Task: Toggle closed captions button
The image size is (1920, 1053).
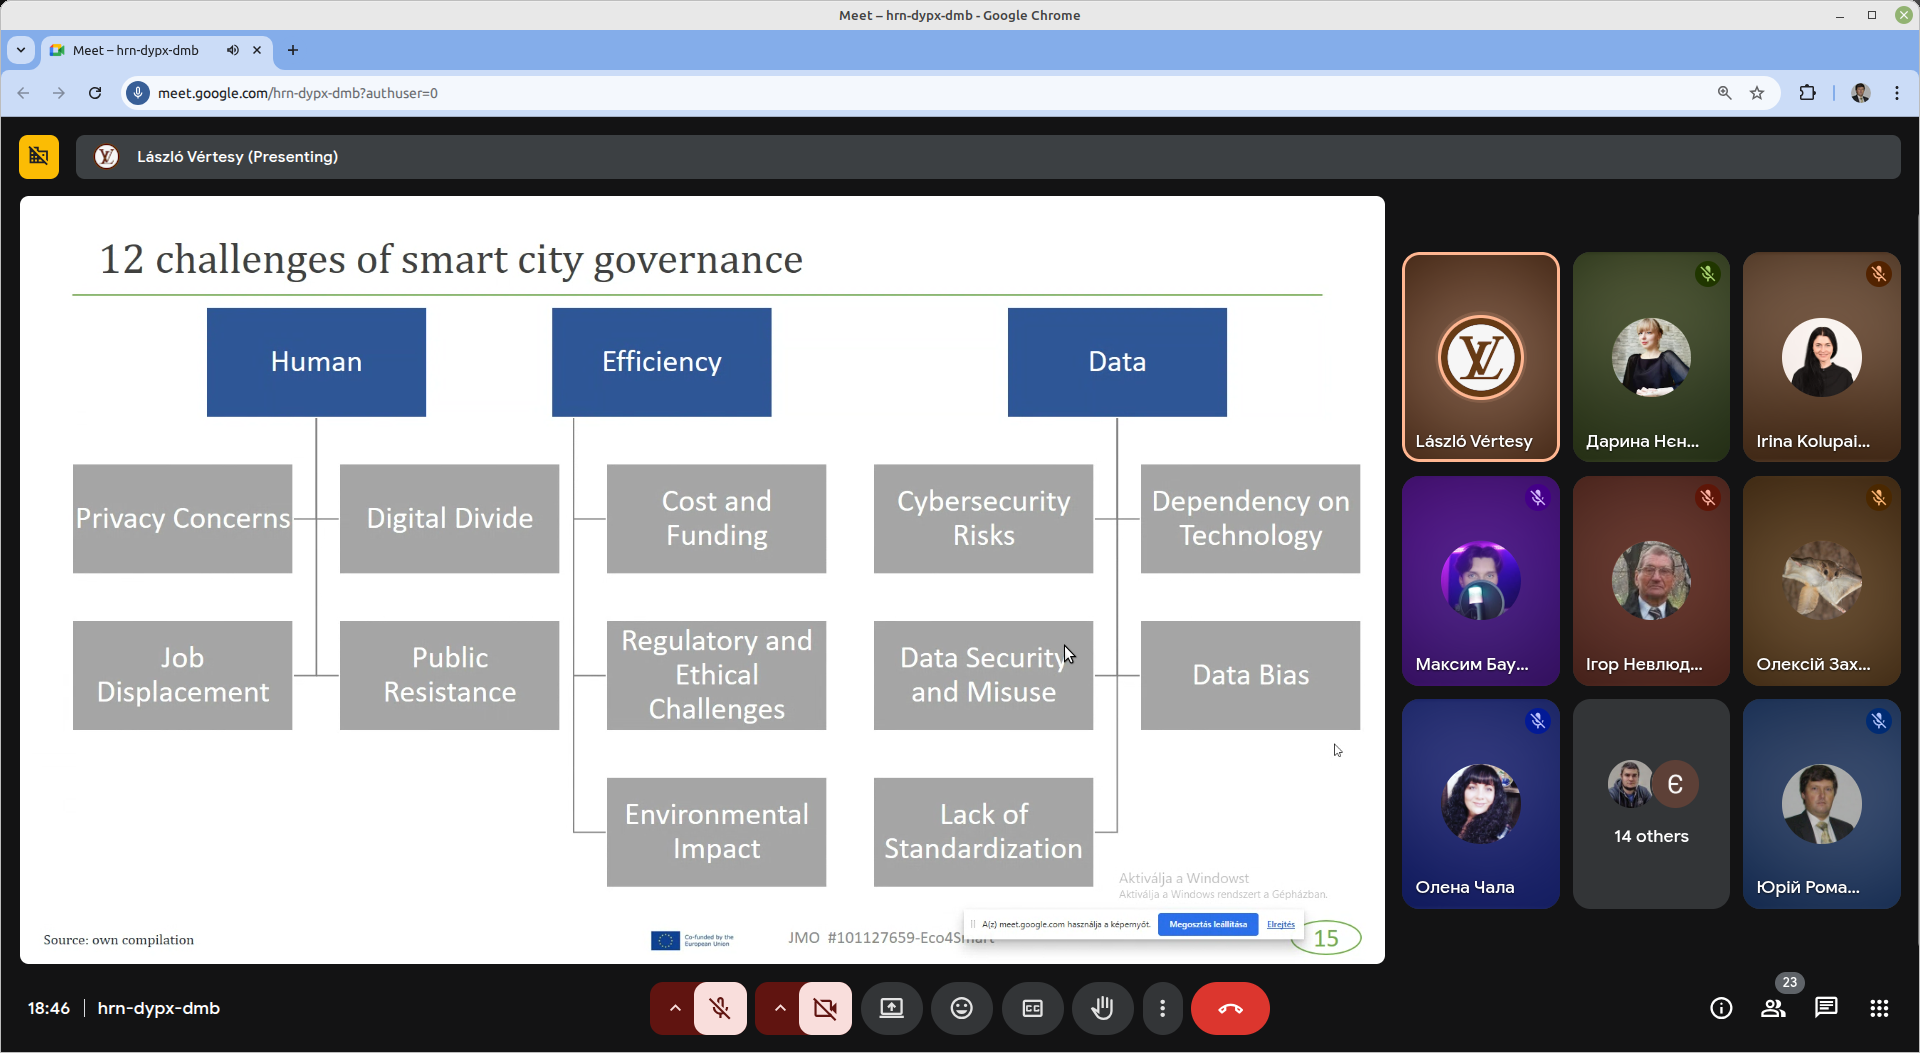Action: pos(1032,1008)
